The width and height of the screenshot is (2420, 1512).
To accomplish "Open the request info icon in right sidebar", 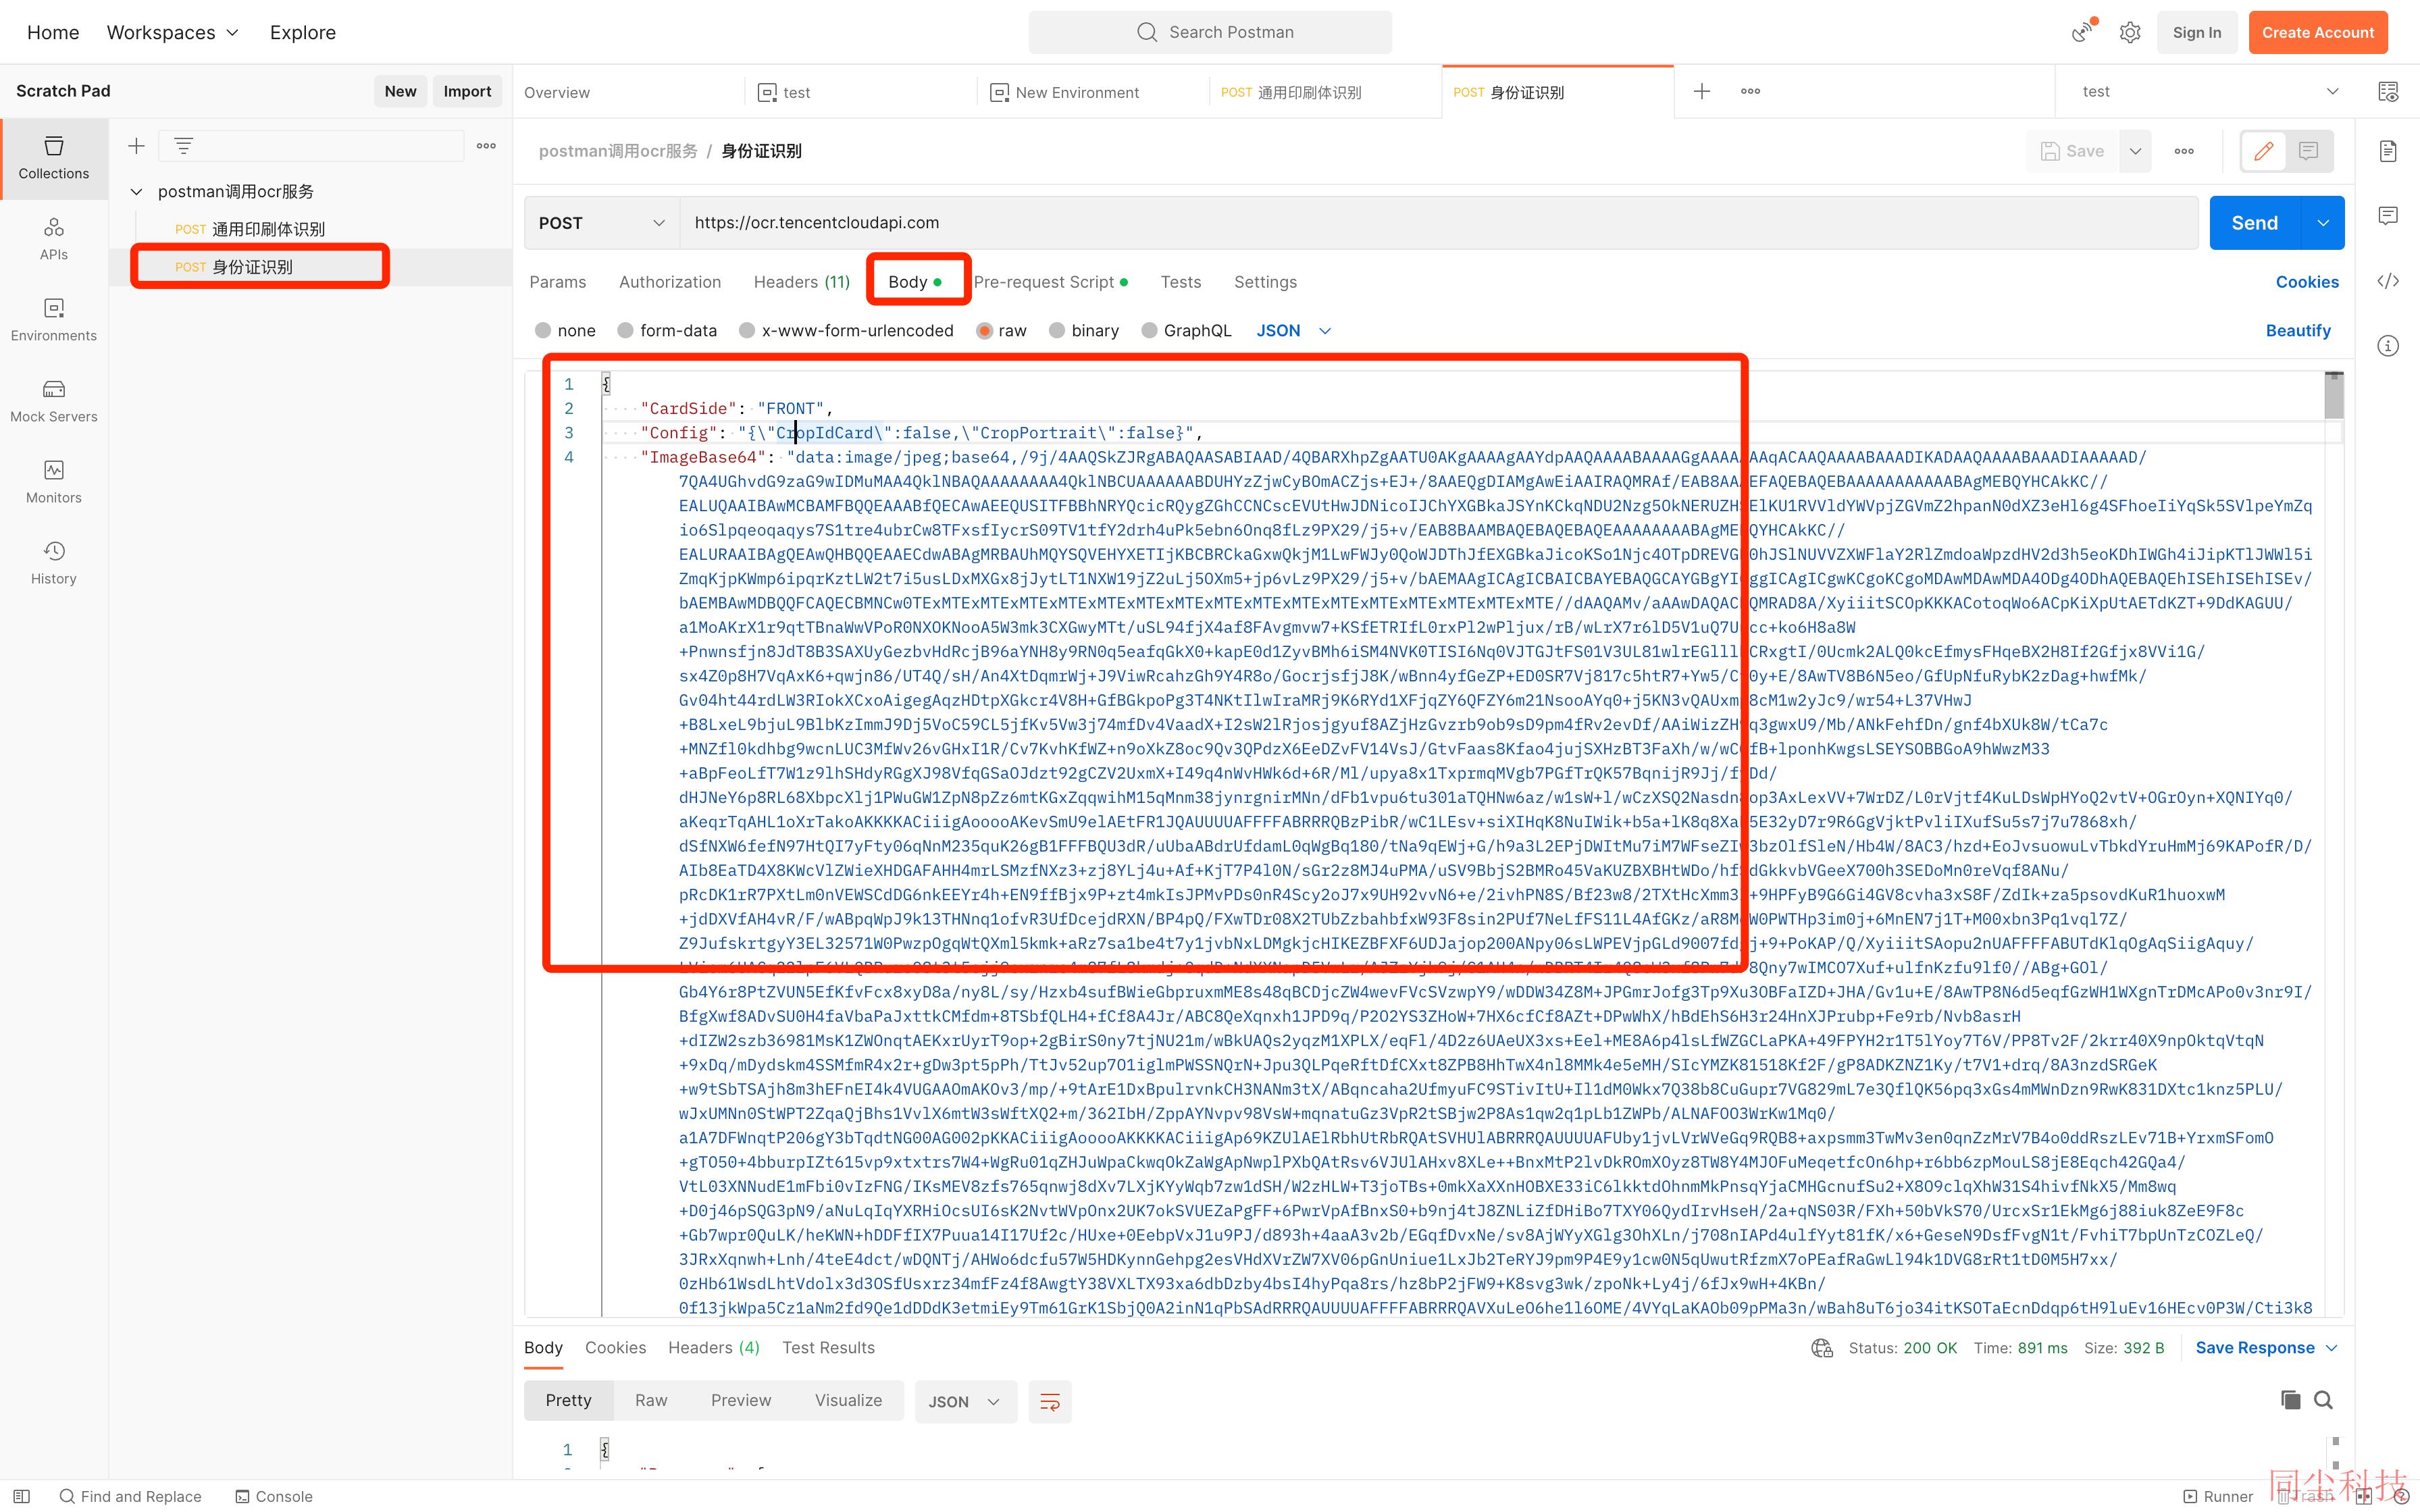I will pyautogui.click(x=2388, y=346).
